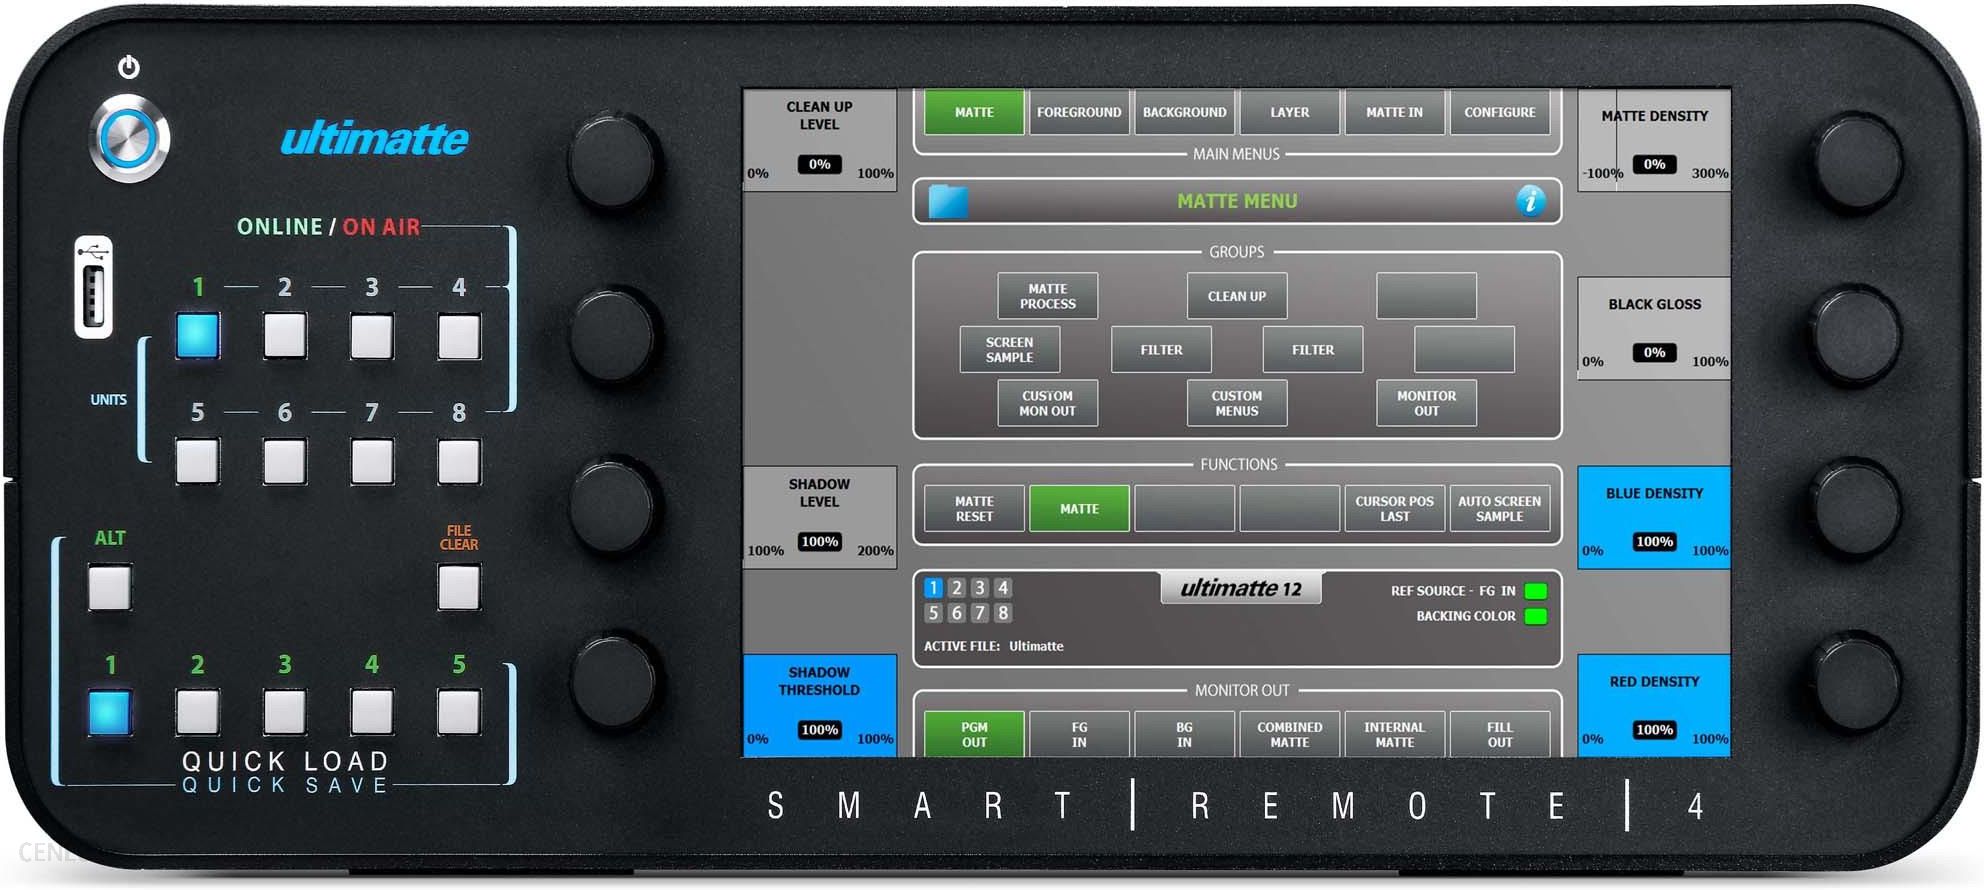Click the BLUE DENSITY control
Viewport: 1984px width, 890px height.
click(1654, 517)
